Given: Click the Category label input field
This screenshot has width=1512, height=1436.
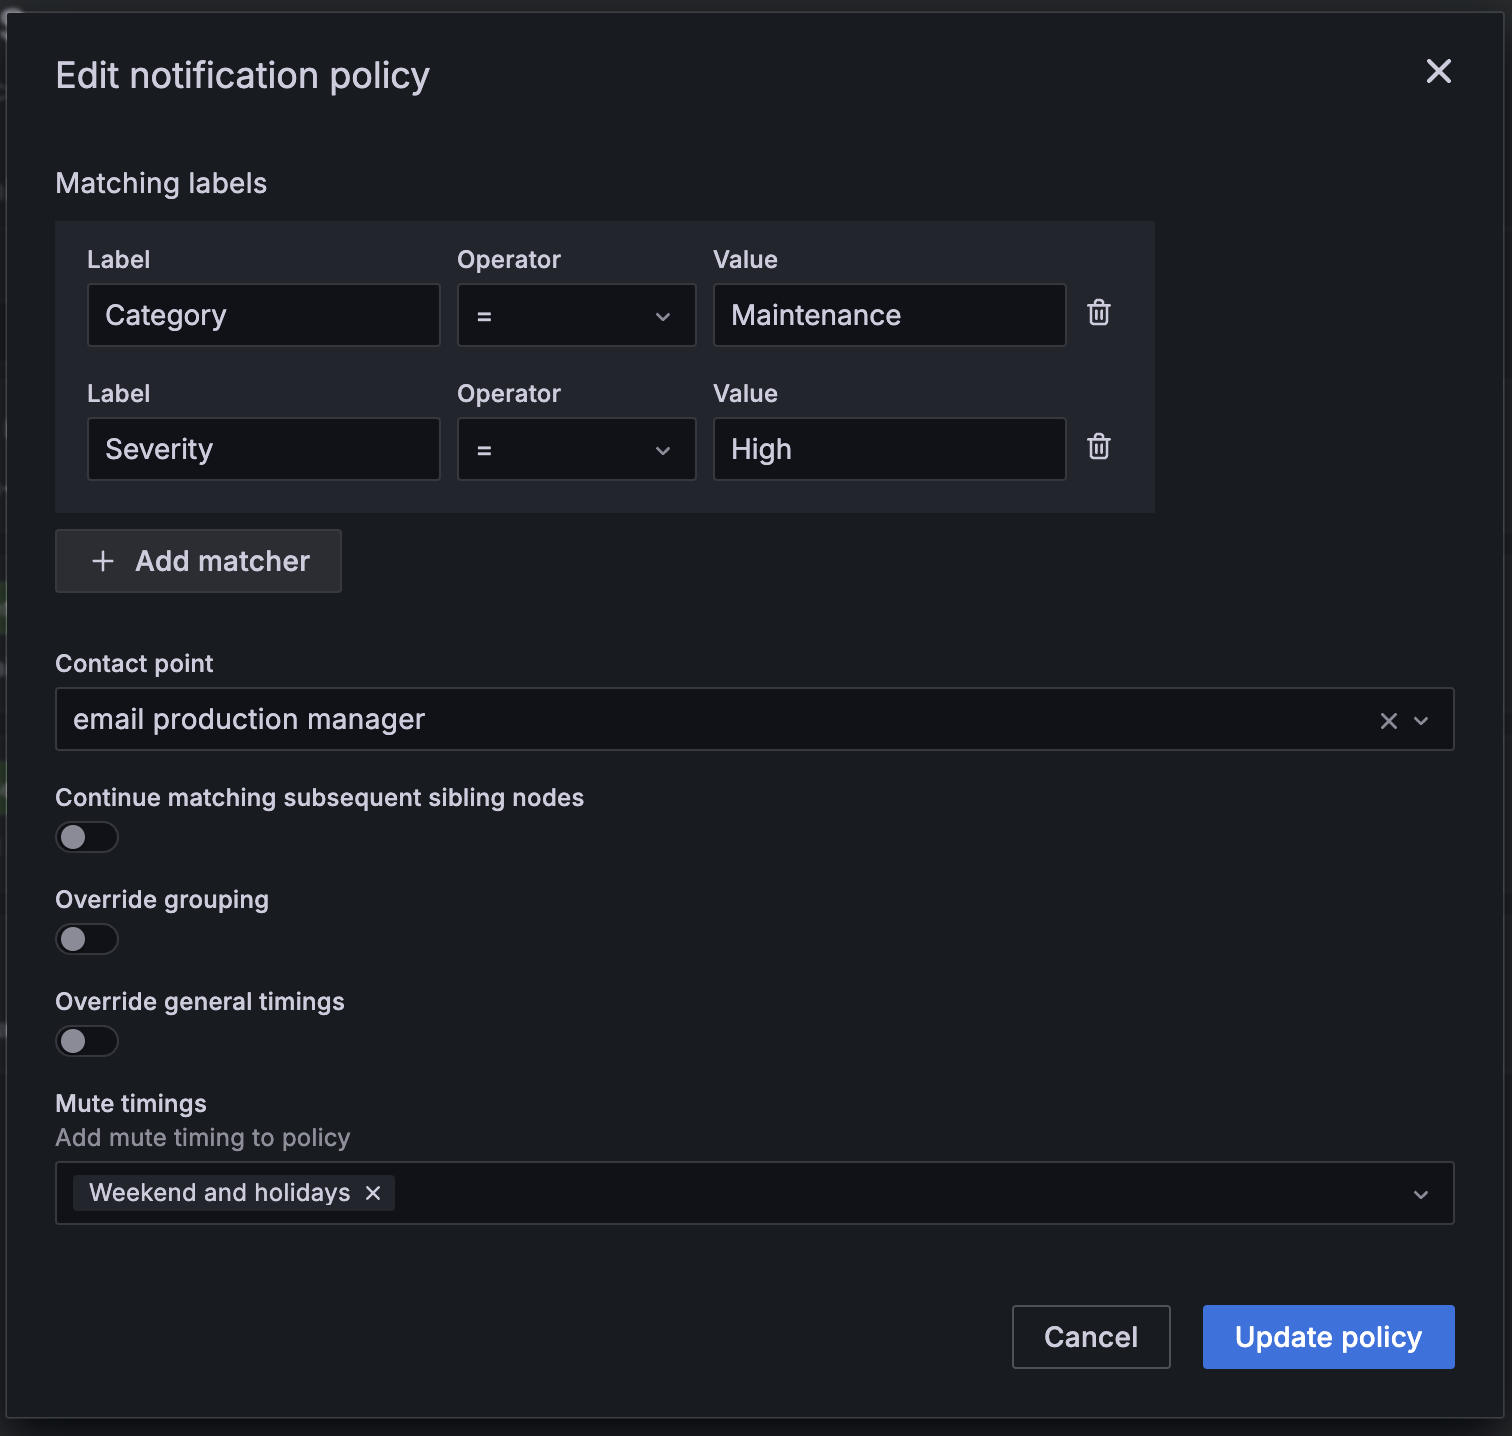Looking at the screenshot, I should (264, 316).
